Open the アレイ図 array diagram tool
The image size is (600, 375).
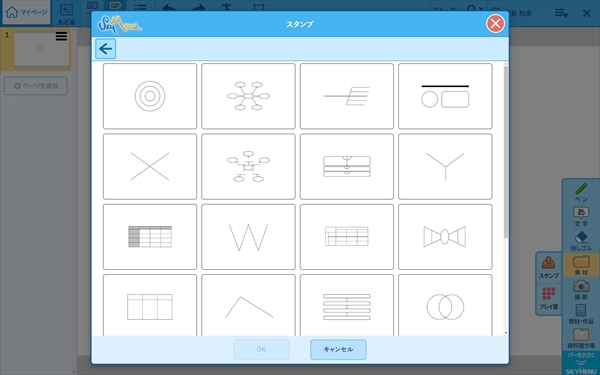pyautogui.click(x=548, y=298)
